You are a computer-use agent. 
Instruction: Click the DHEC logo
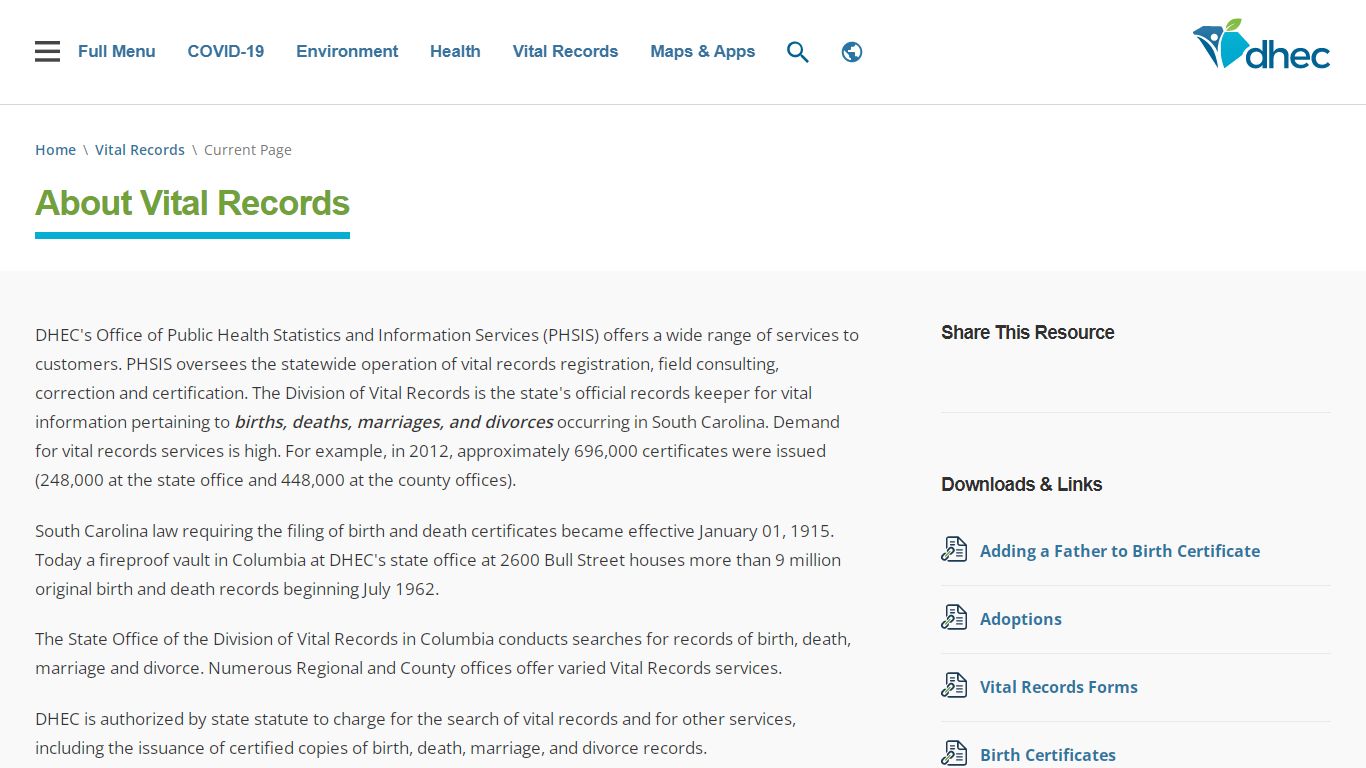pos(1261,45)
